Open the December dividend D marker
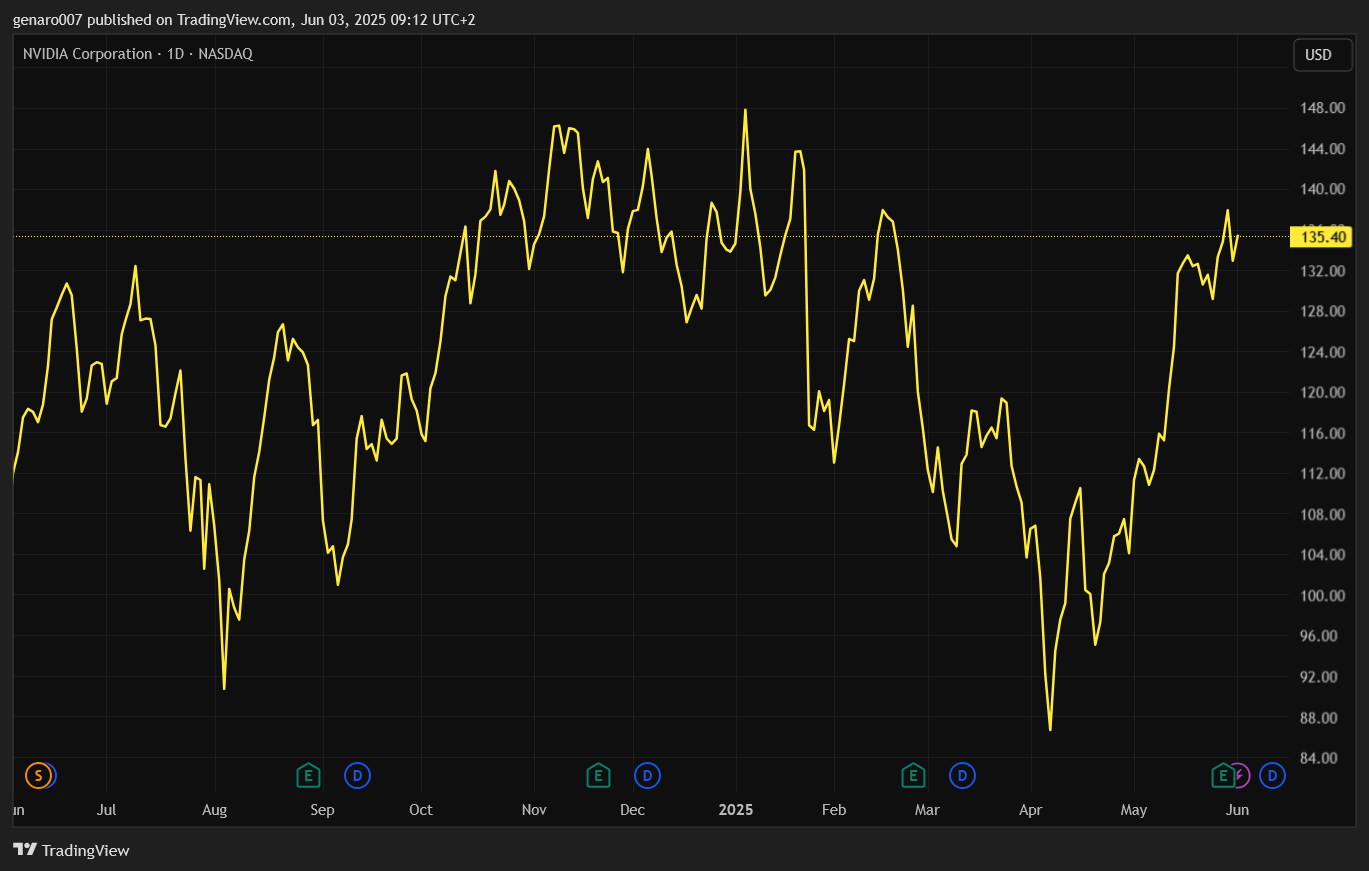Viewport: 1369px width, 871px height. click(x=648, y=775)
